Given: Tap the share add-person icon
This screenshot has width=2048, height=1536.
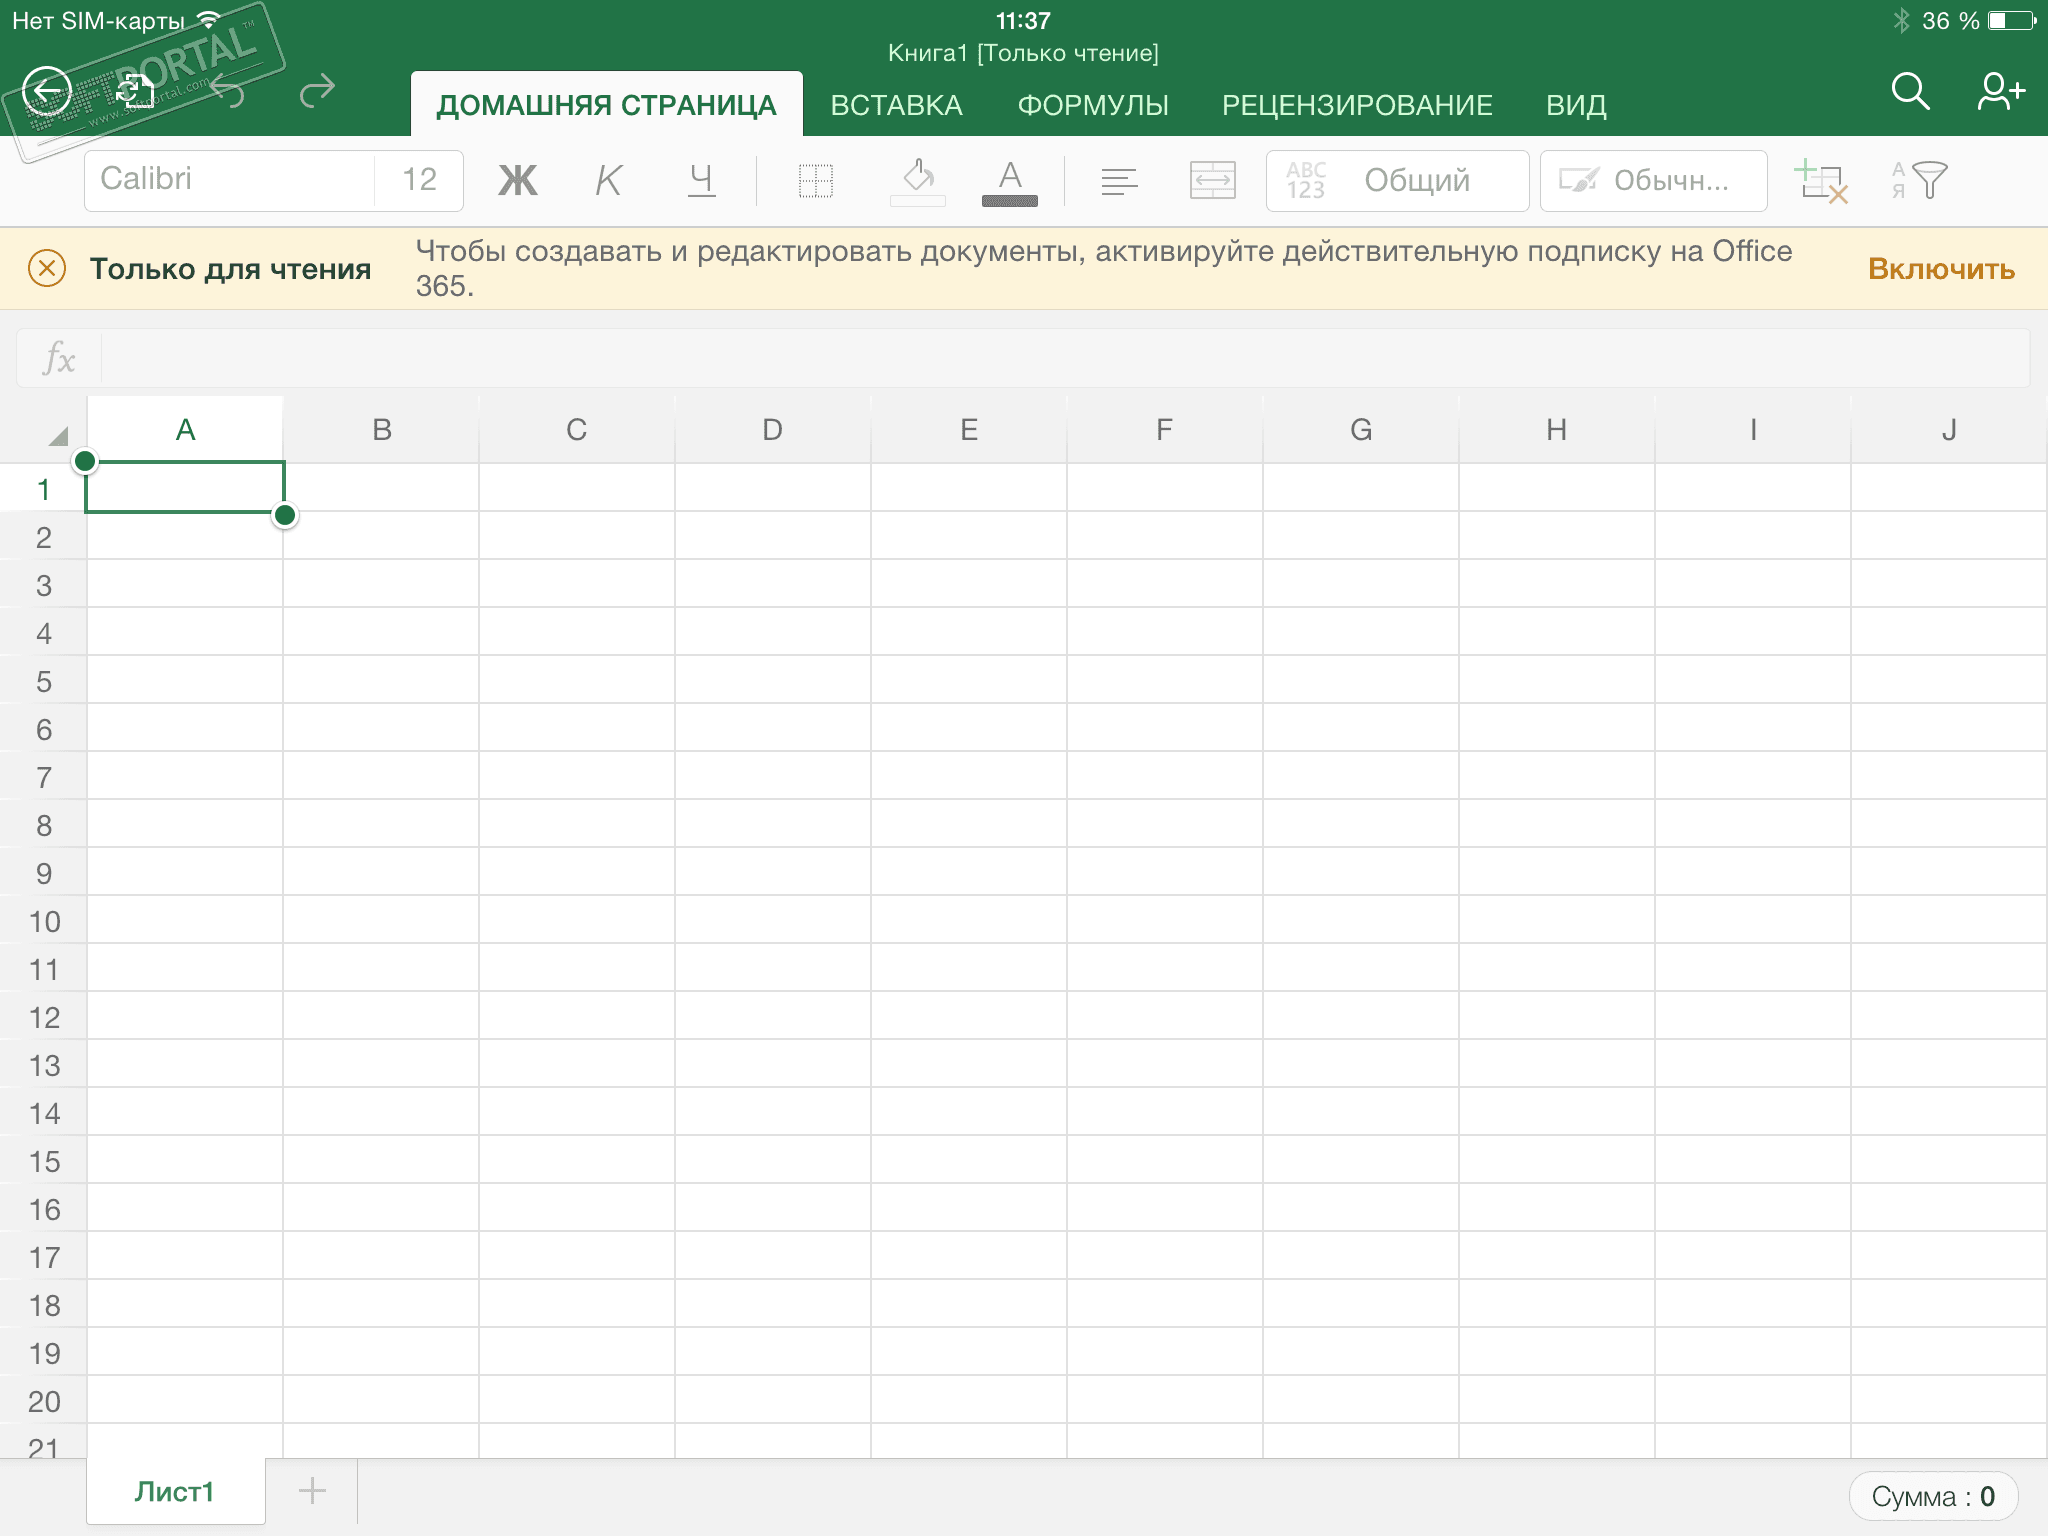Looking at the screenshot, I should [x=2000, y=91].
